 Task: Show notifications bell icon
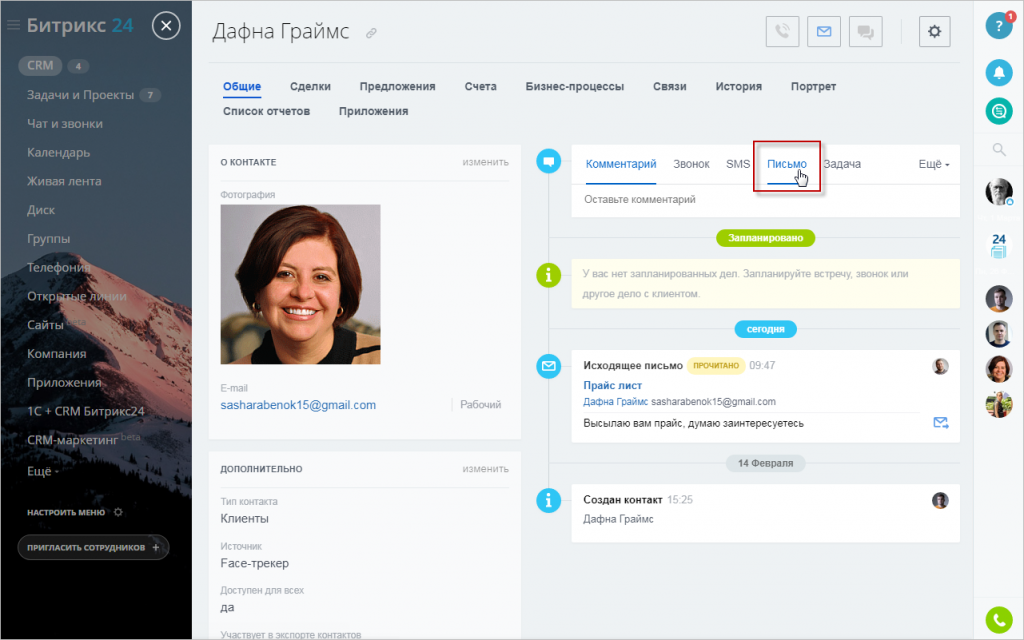999,72
